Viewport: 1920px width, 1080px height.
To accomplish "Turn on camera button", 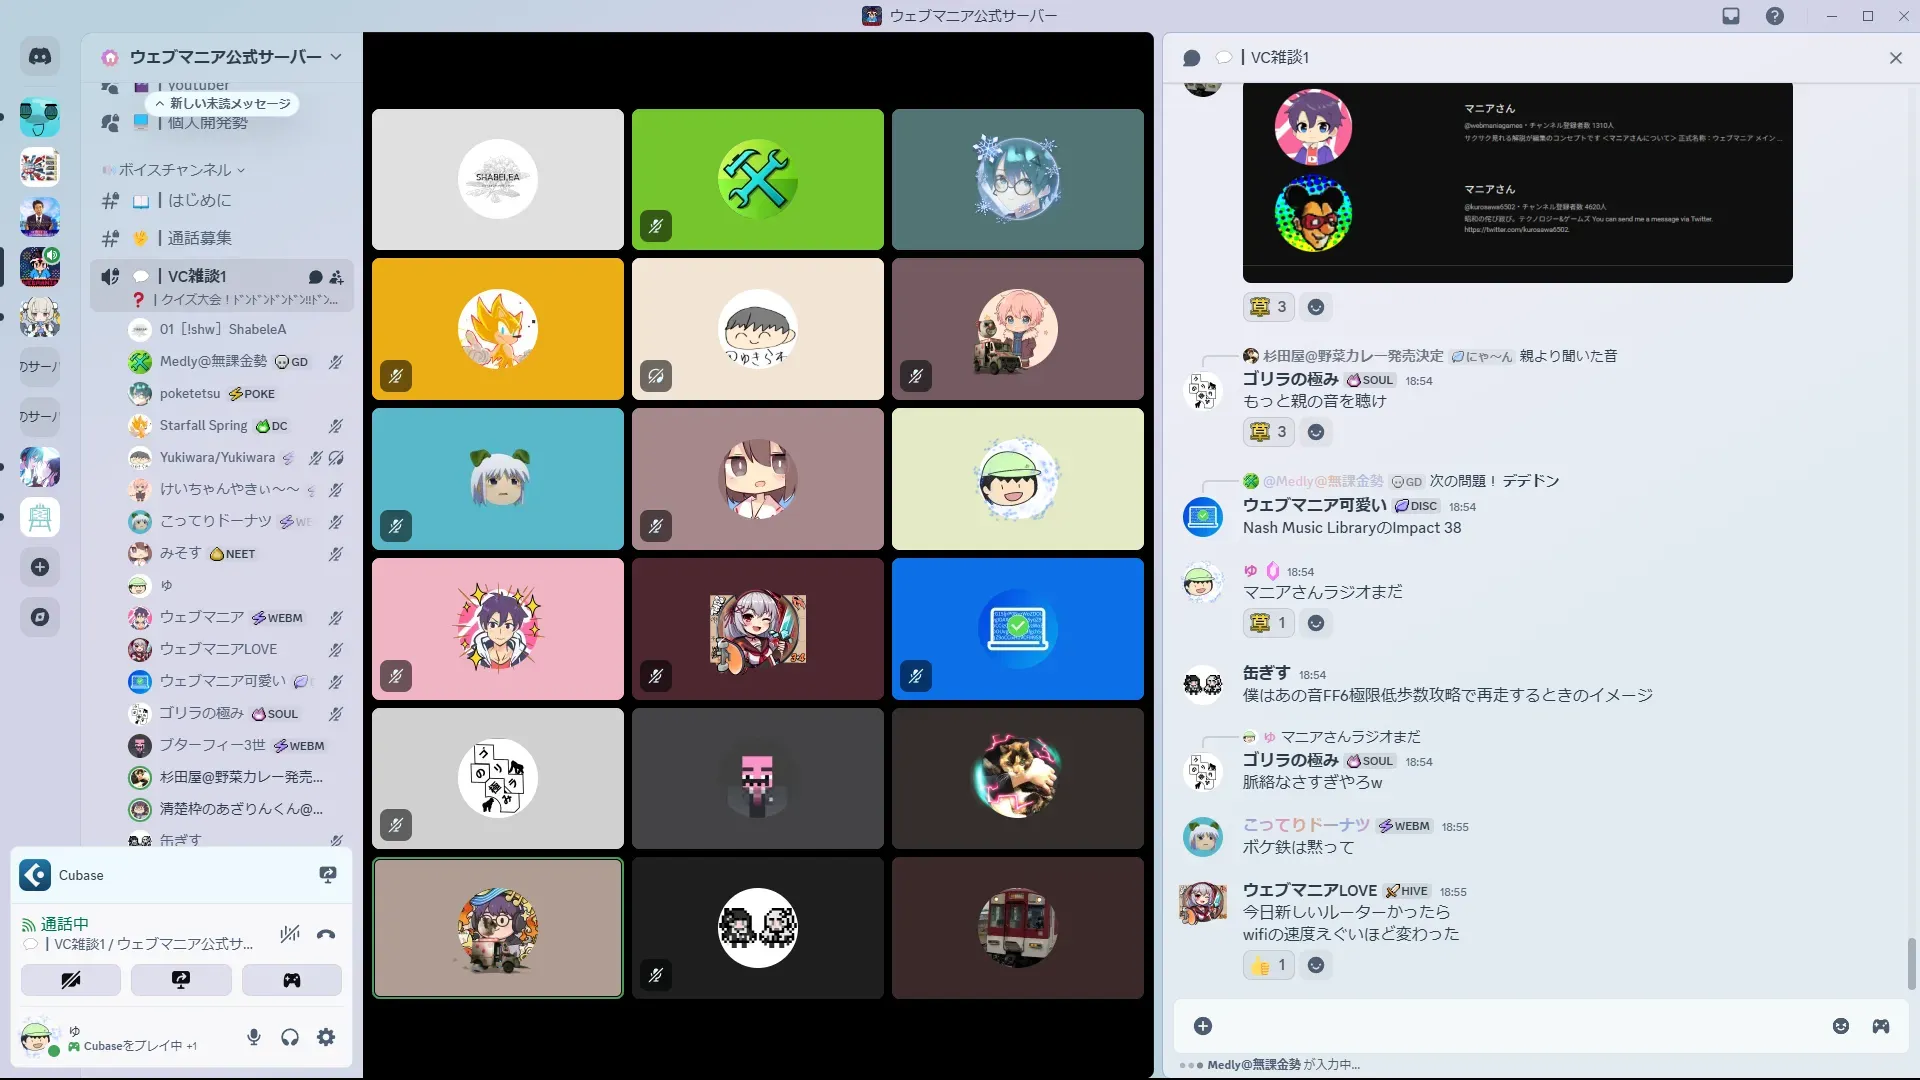I will pyautogui.click(x=71, y=980).
